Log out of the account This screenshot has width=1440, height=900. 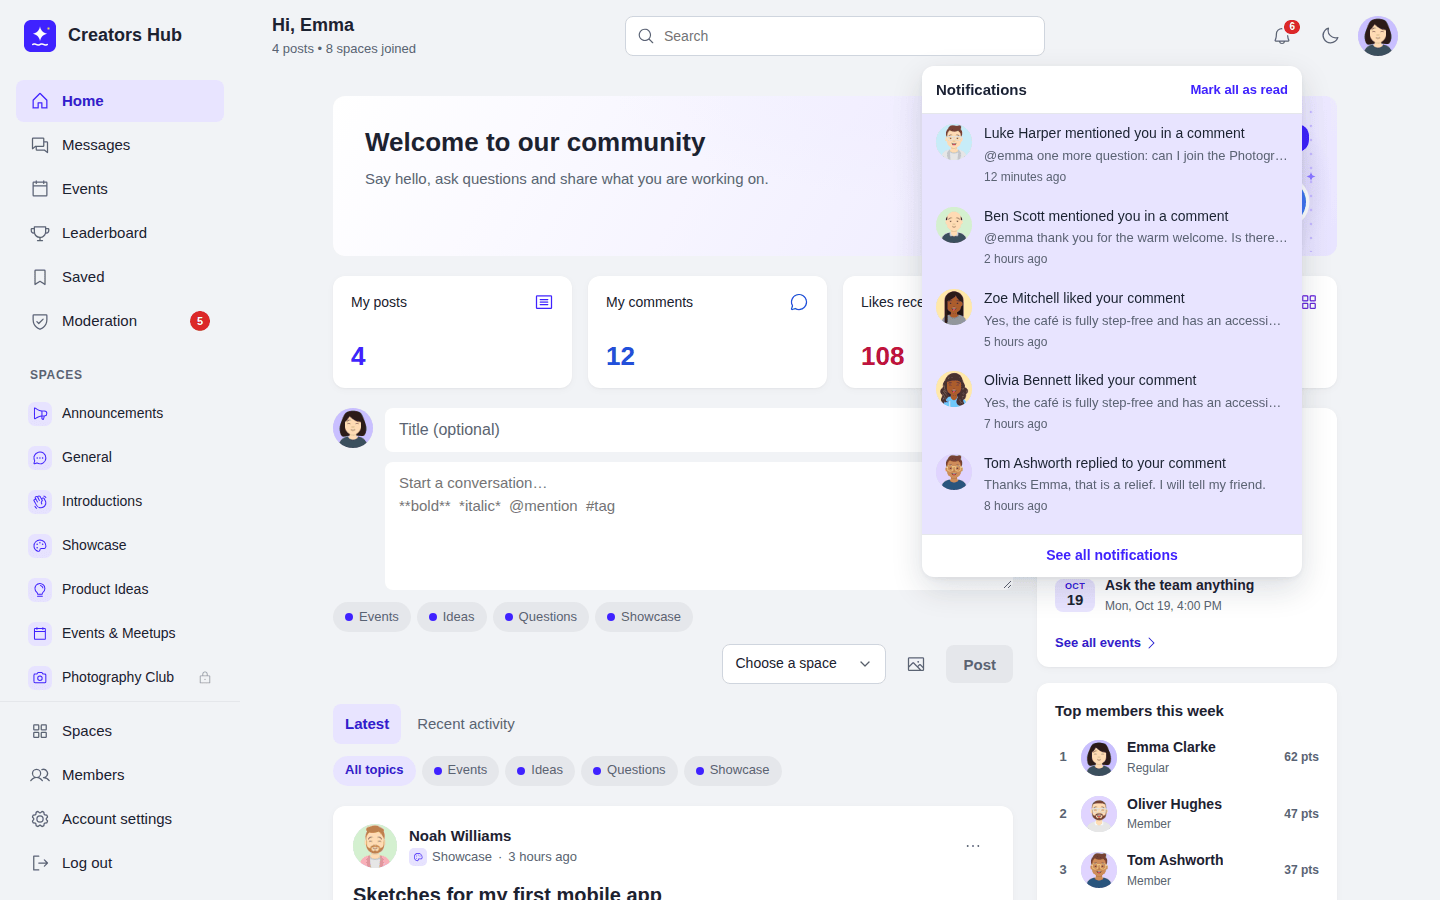120,863
